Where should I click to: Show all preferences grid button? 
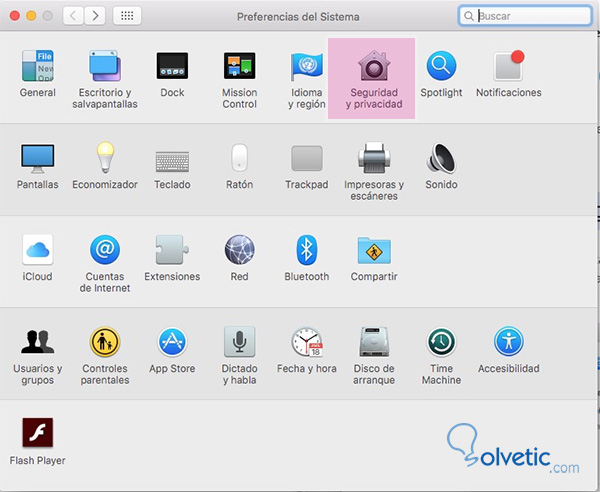click(127, 16)
